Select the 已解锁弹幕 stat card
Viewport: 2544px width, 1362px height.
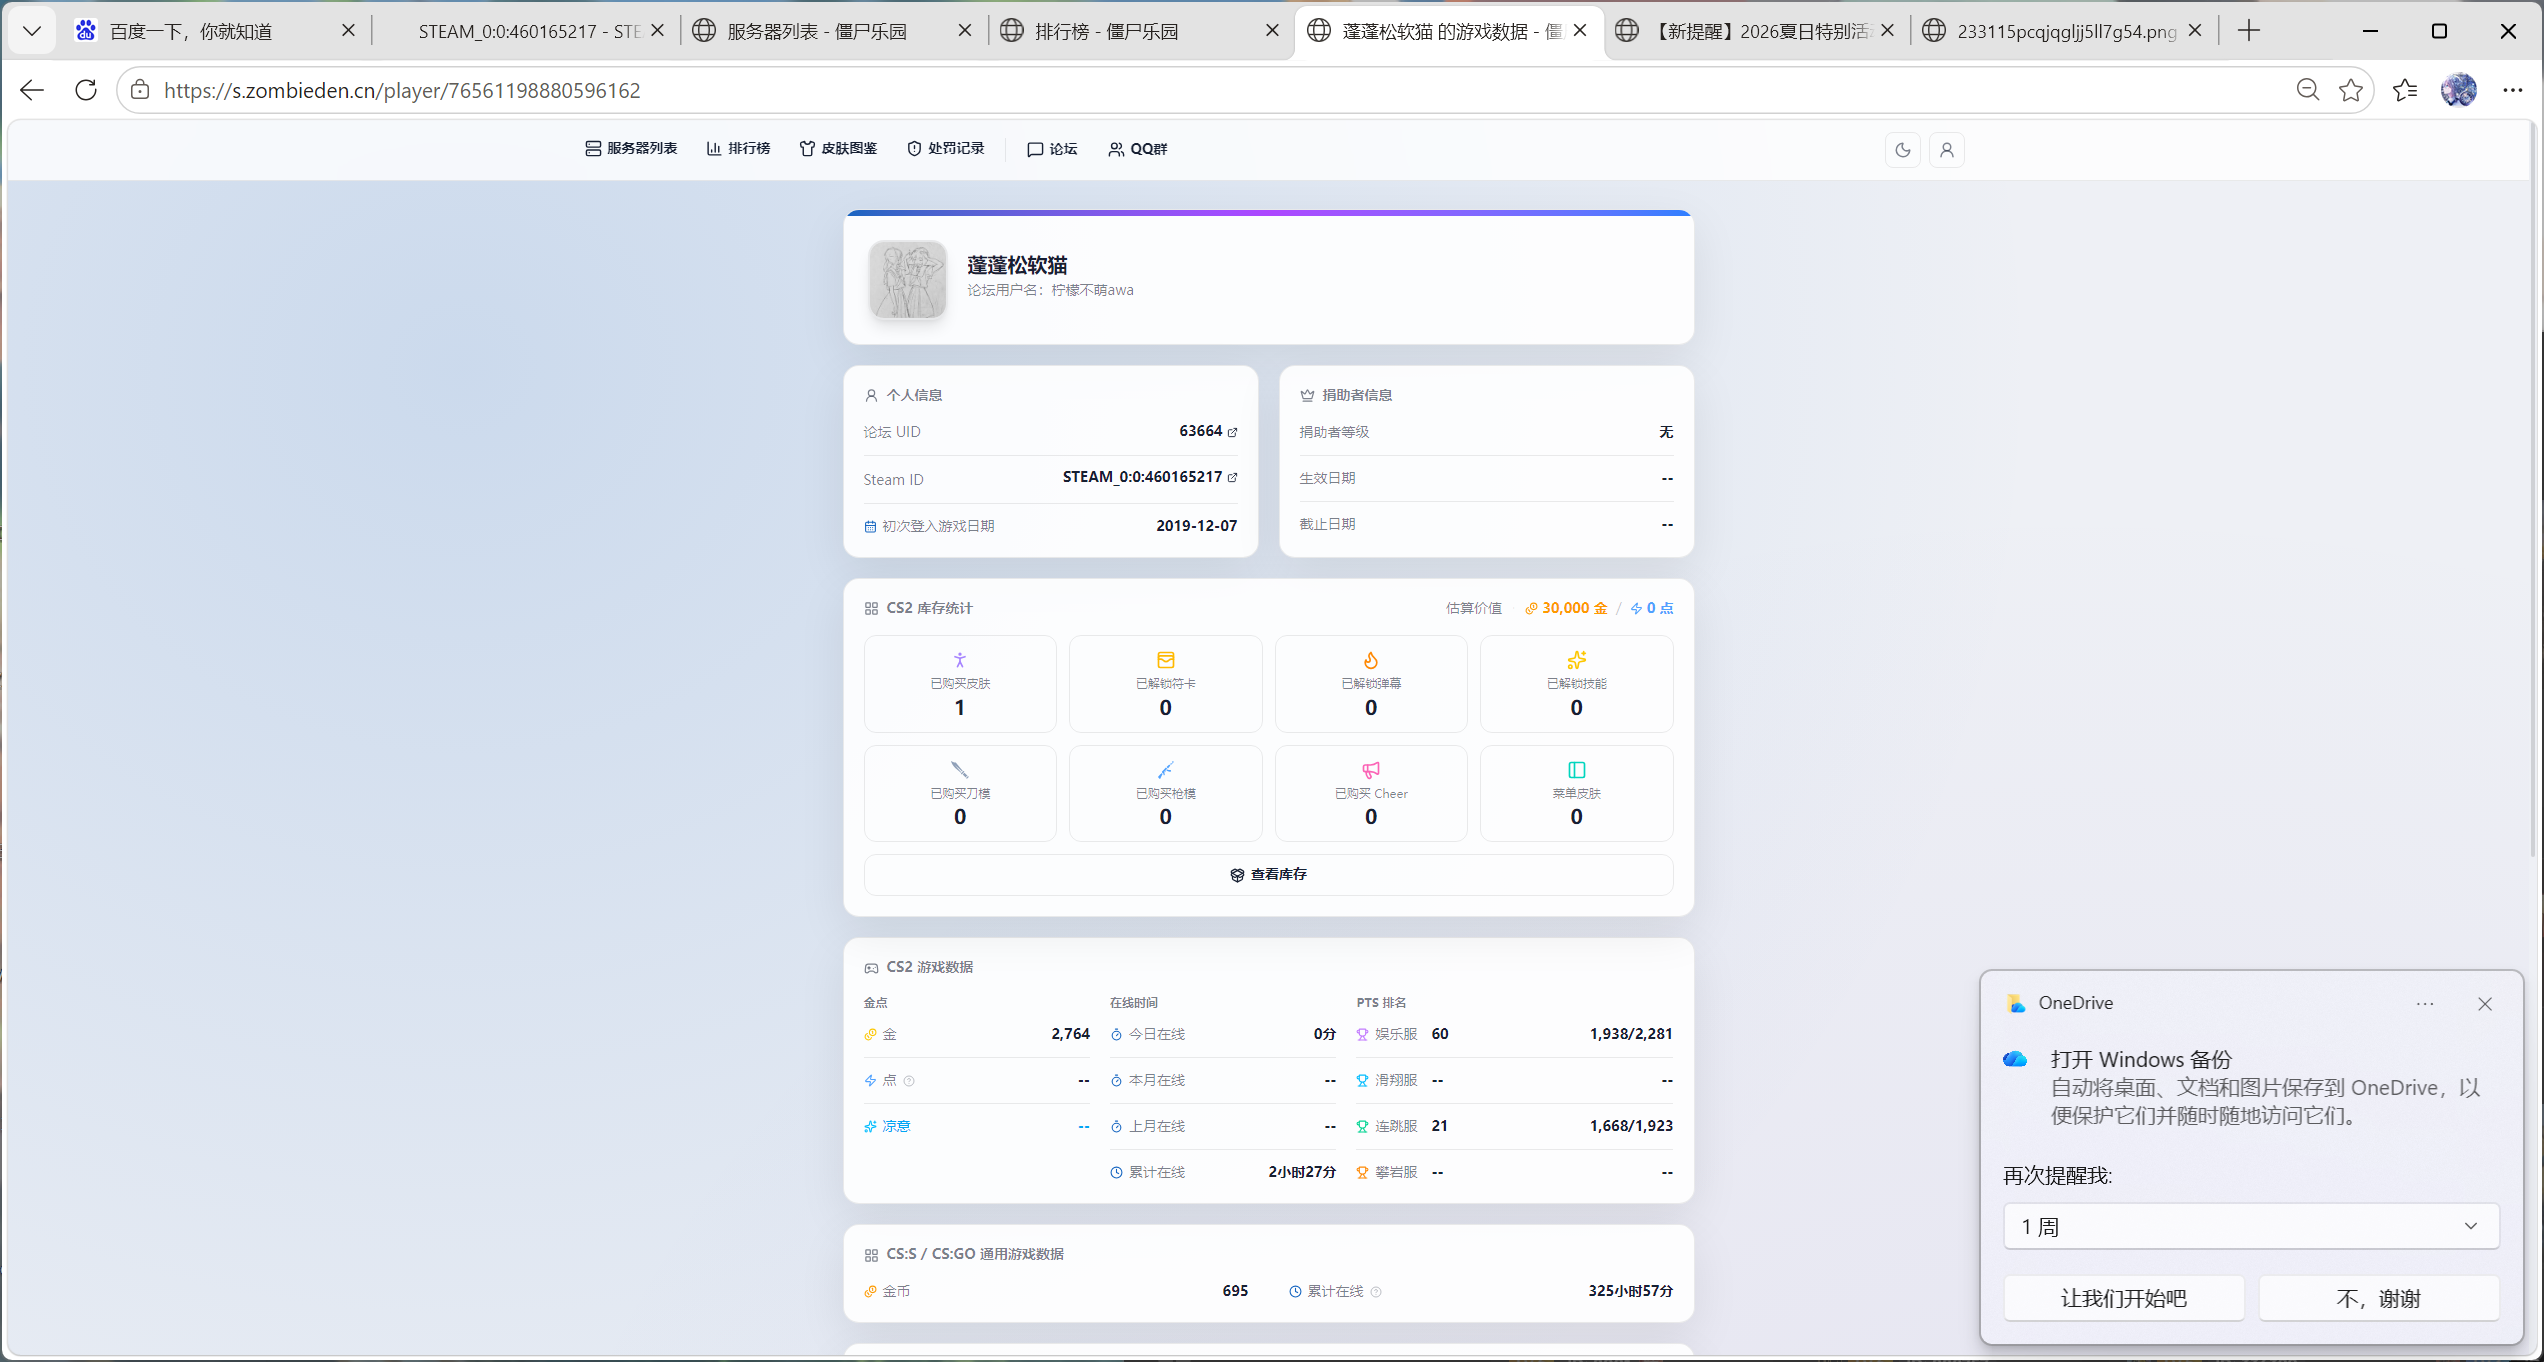pyautogui.click(x=1371, y=684)
